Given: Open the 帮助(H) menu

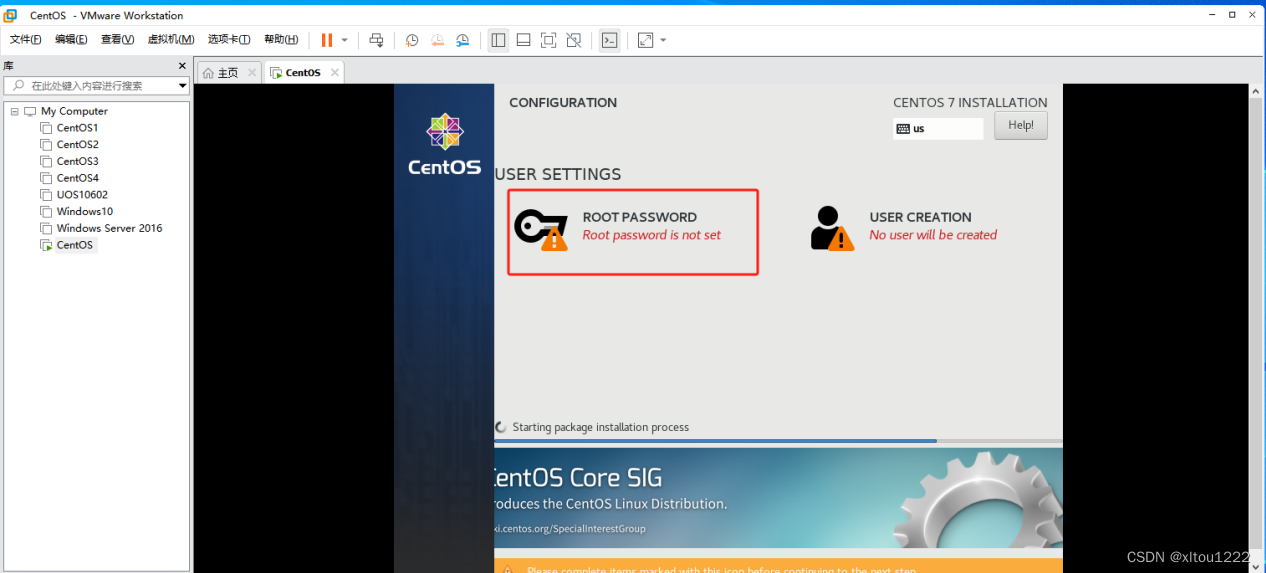Looking at the screenshot, I should pyautogui.click(x=281, y=39).
